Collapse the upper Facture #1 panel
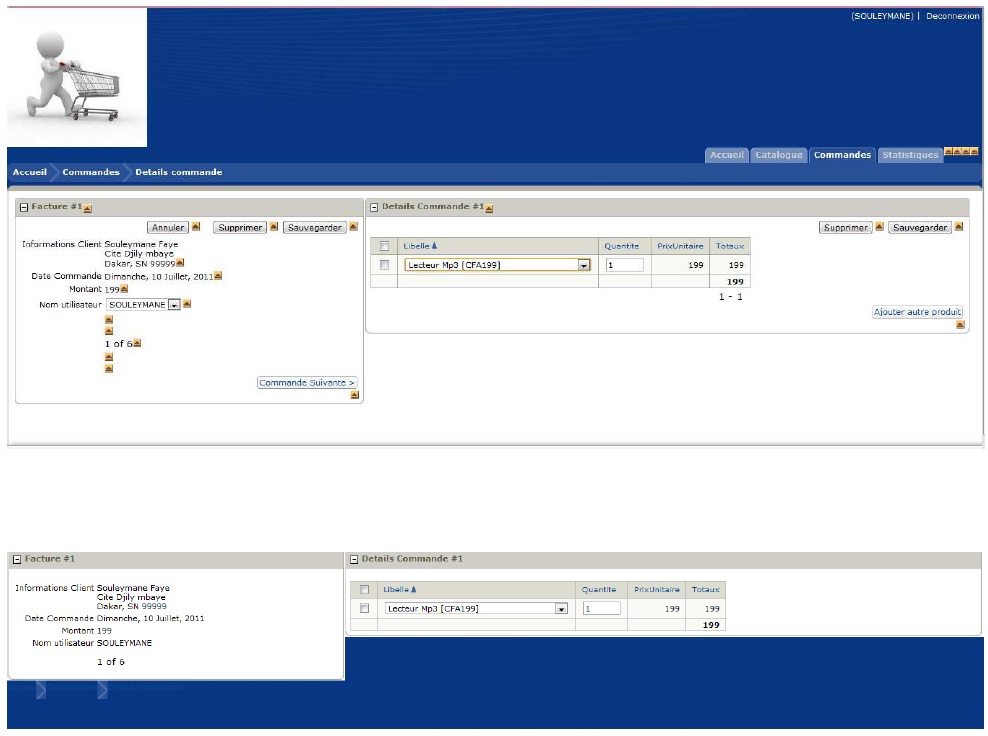The image size is (988, 736). click(23, 207)
